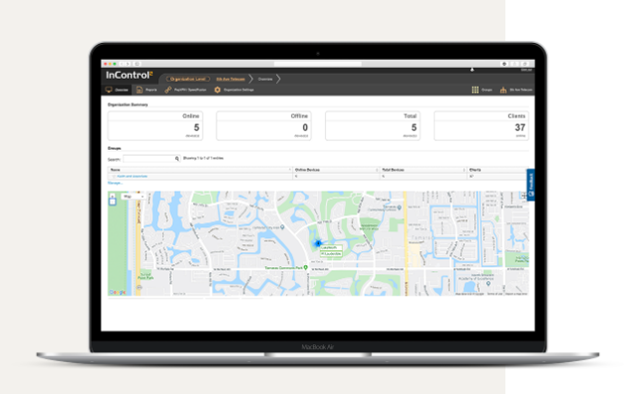Click the blue device cluster marker on map
The height and width of the screenshot is (394, 624).
[318, 243]
